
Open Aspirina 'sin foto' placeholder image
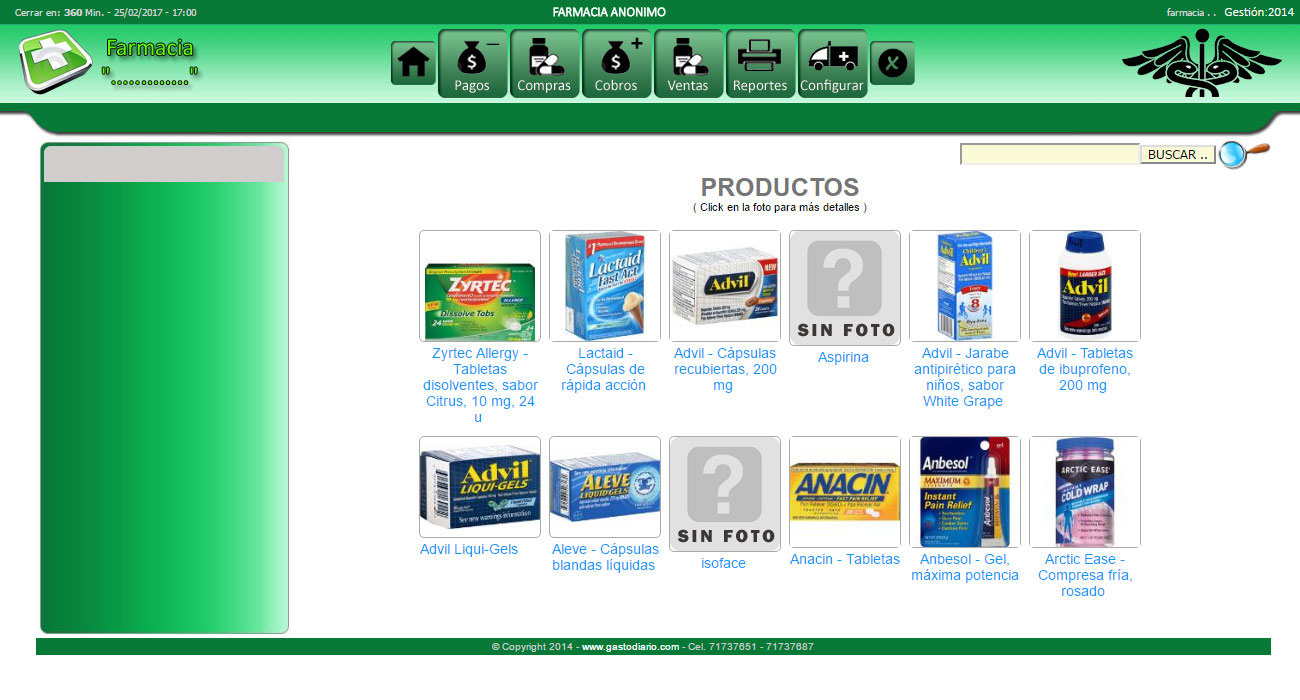pyautogui.click(x=845, y=288)
